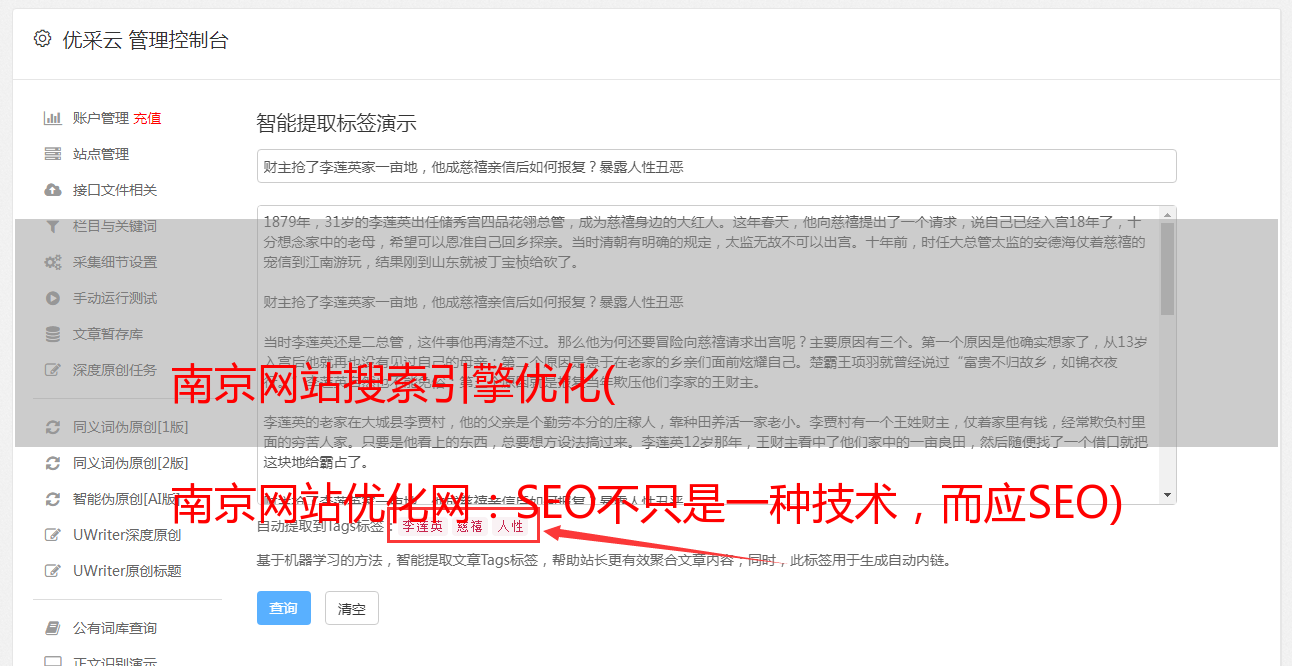Click the article title input field
The width and height of the screenshot is (1292, 666).
click(x=716, y=166)
